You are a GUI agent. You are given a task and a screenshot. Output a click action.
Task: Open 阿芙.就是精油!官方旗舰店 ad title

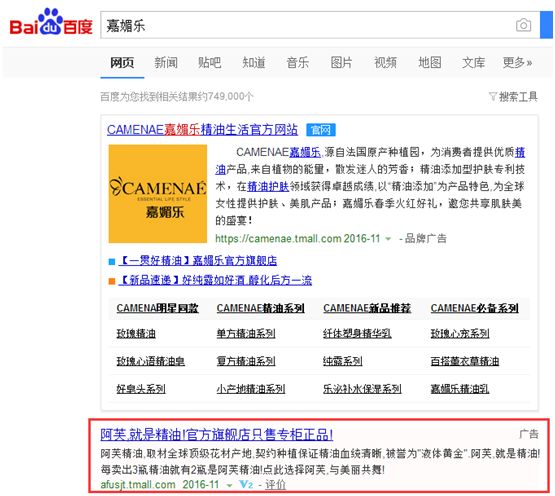coord(217,434)
